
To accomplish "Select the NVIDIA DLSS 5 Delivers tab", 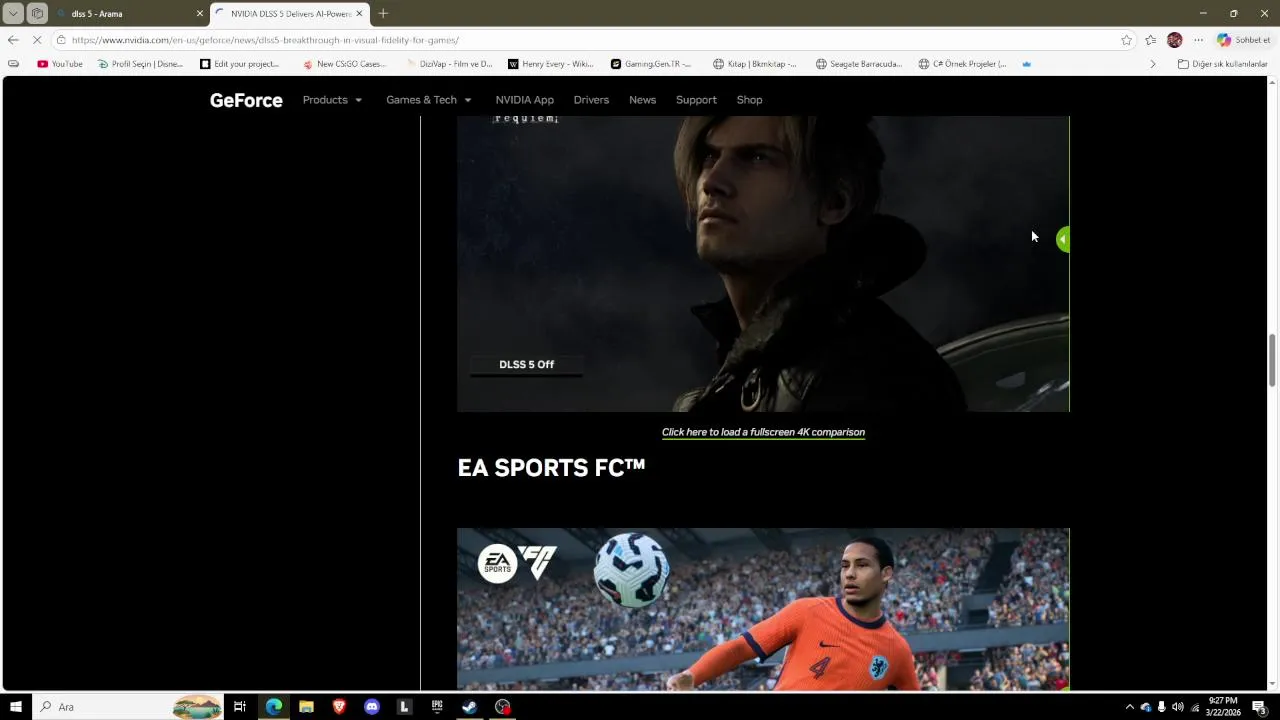I will click(x=290, y=14).
